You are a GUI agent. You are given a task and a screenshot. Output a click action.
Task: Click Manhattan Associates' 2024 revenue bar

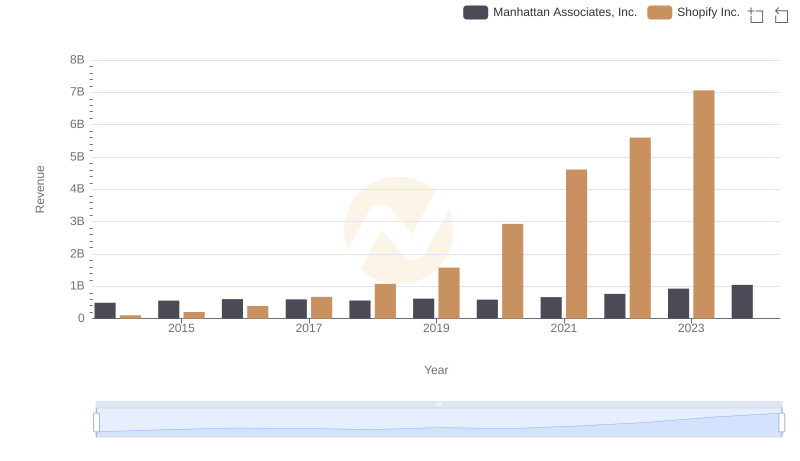tap(742, 302)
